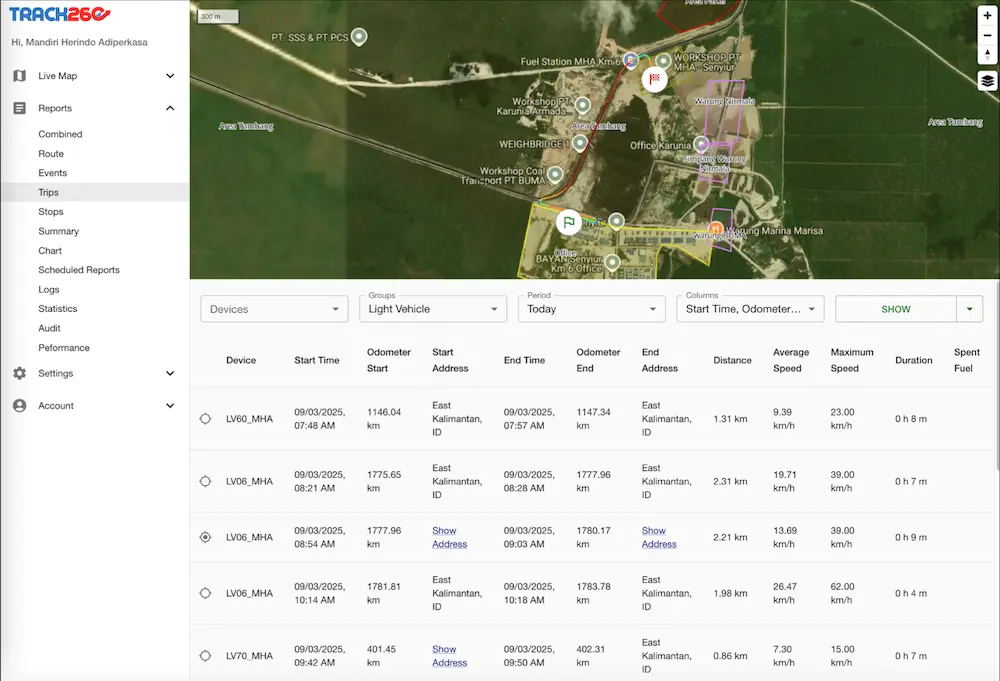
Task: Click the red finish flag map marker
Action: (x=655, y=79)
